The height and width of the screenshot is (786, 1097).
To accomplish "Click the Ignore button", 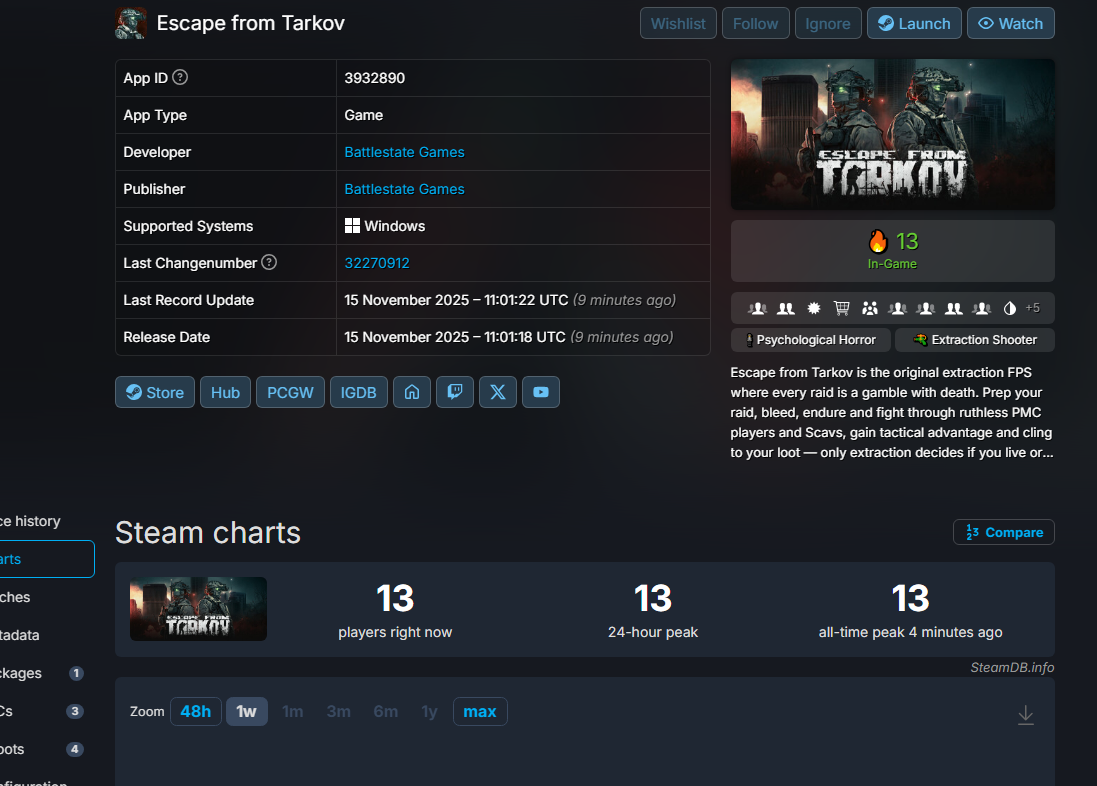I will coord(828,23).
